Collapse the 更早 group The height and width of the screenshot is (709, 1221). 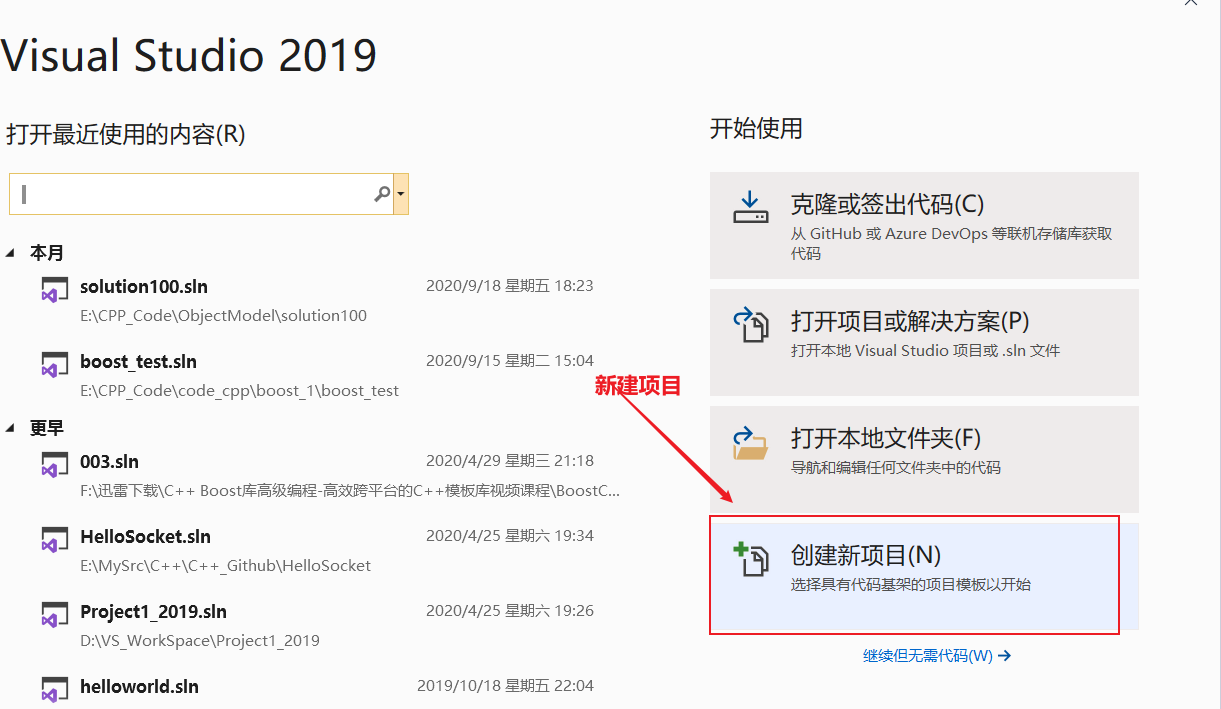click(x=10, y=428)
